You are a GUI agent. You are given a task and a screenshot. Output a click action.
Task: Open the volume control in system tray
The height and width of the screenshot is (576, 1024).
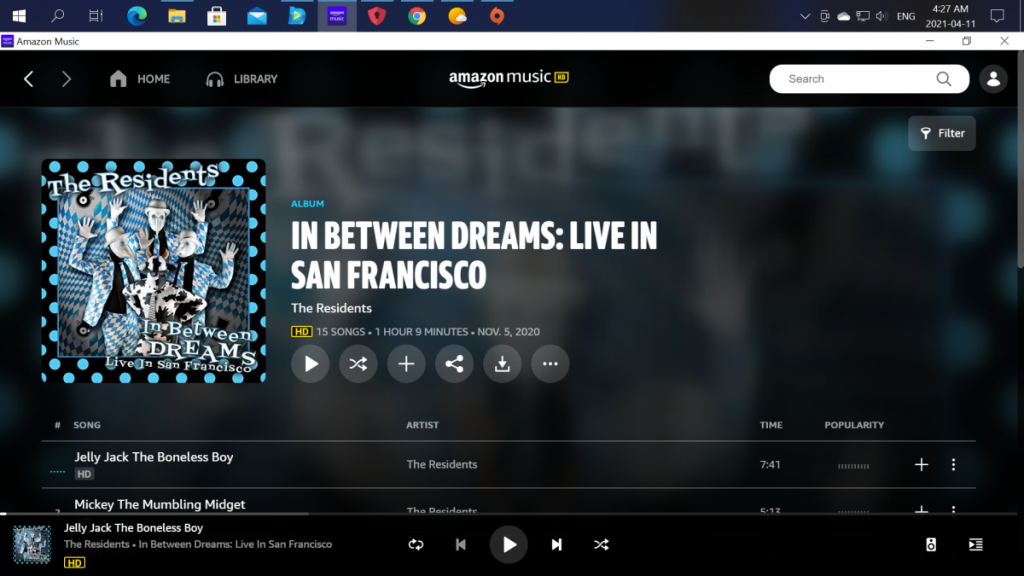(882, 16)
